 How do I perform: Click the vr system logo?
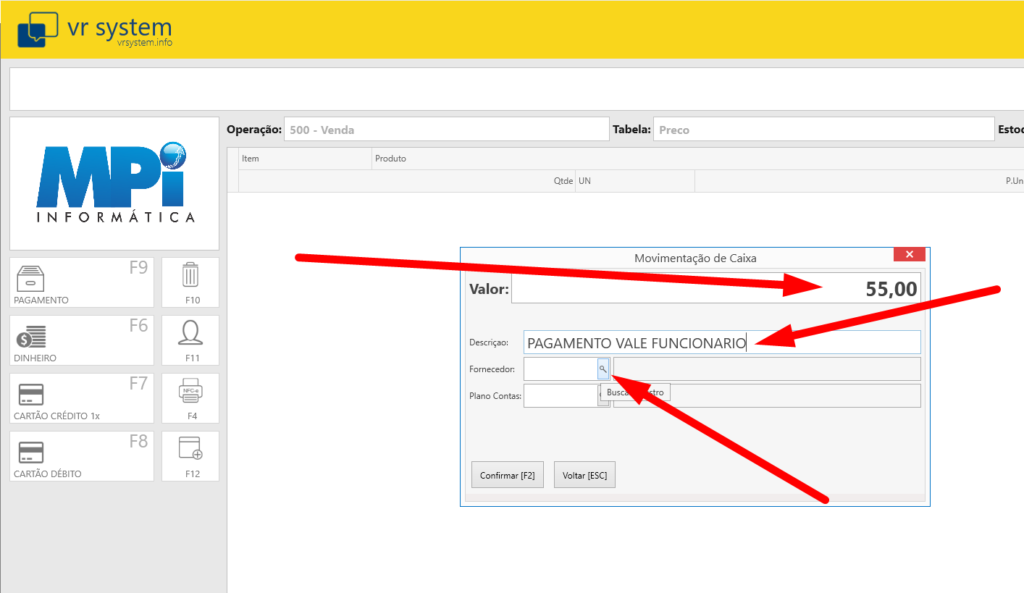tap(95, 31)
